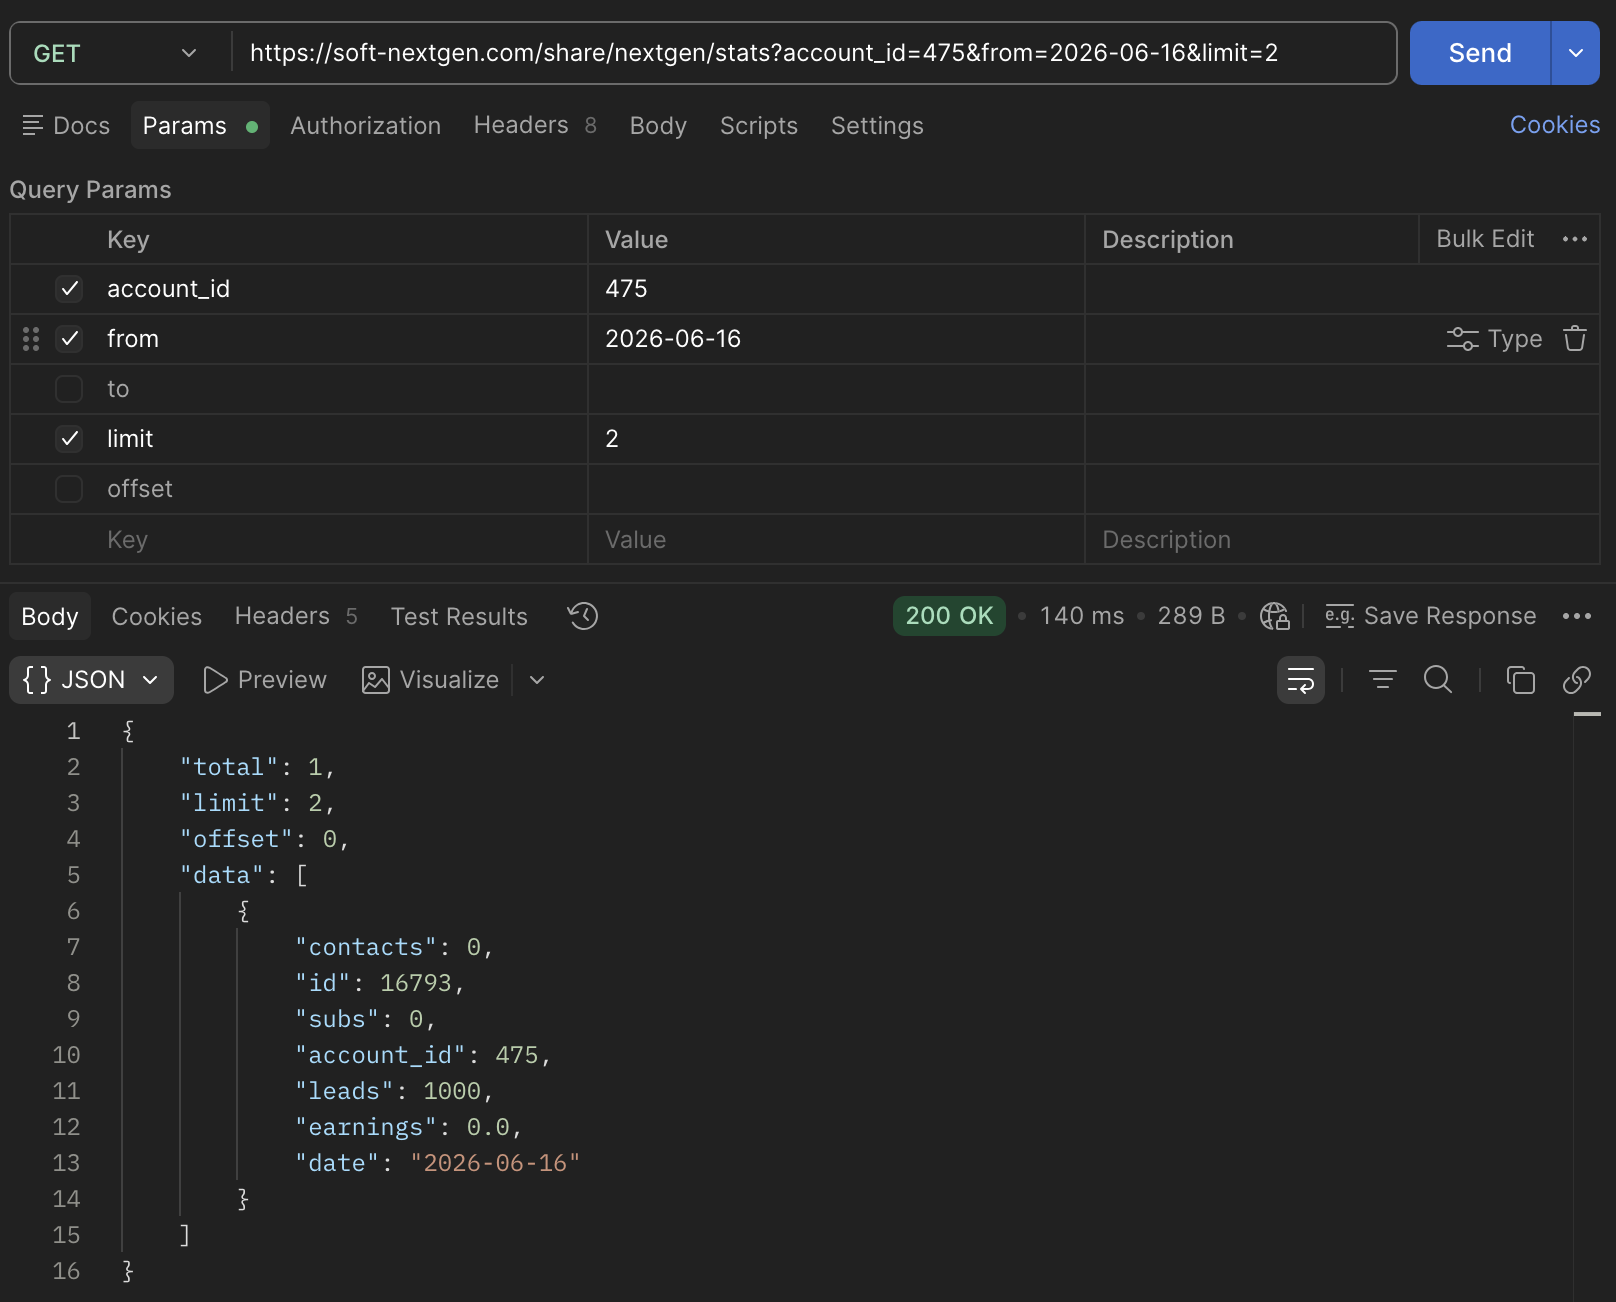1616x1302 pixels.
Task: Click the response scrollbar thumb
Action: [1587, 714]
